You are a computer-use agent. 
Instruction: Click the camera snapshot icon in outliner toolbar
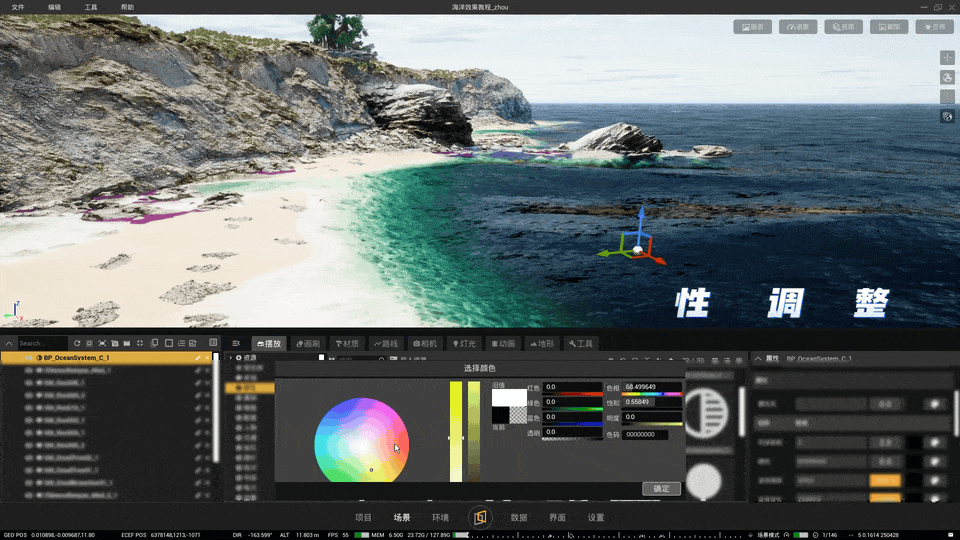114,343
